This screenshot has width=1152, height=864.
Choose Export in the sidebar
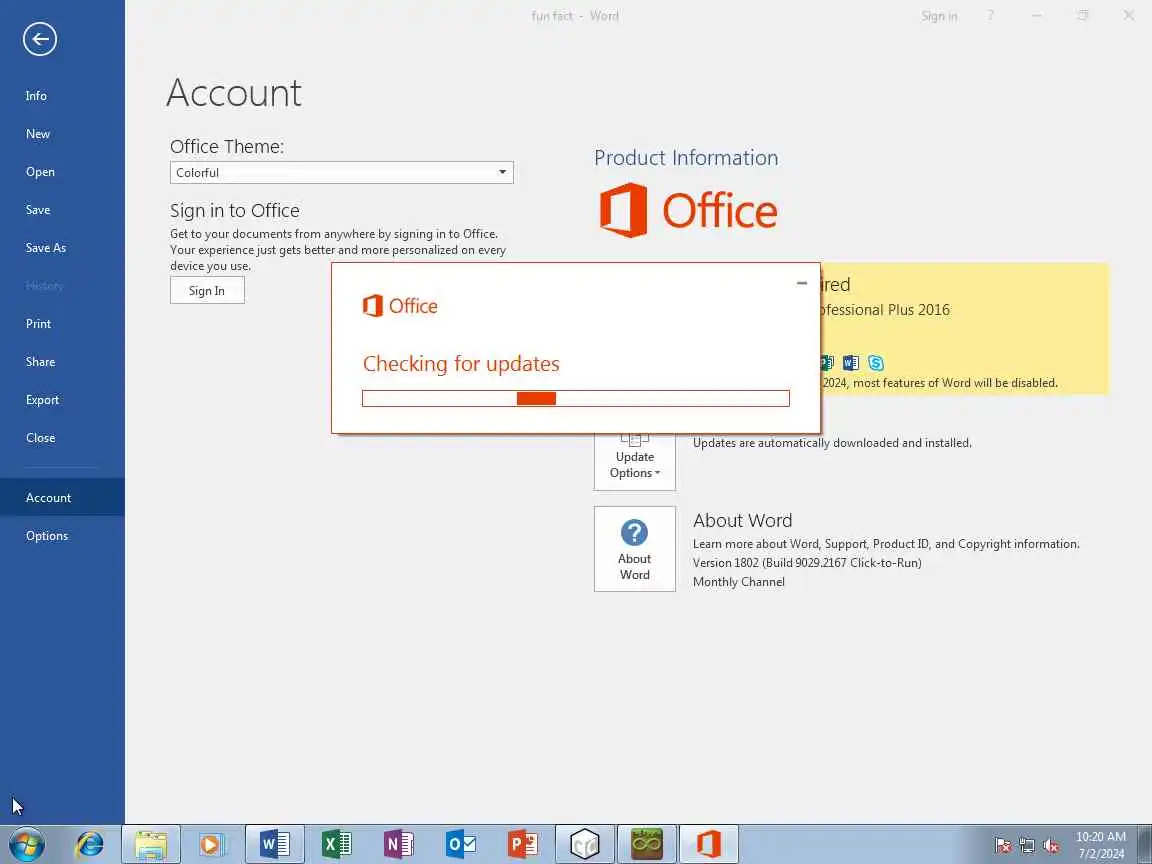42,400
